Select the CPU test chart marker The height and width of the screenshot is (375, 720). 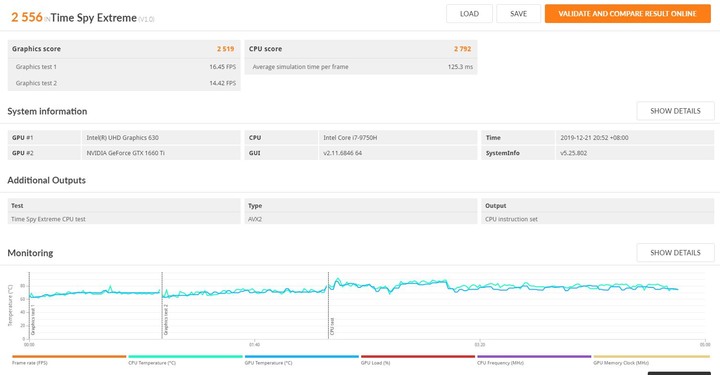(x=332, y=326)
